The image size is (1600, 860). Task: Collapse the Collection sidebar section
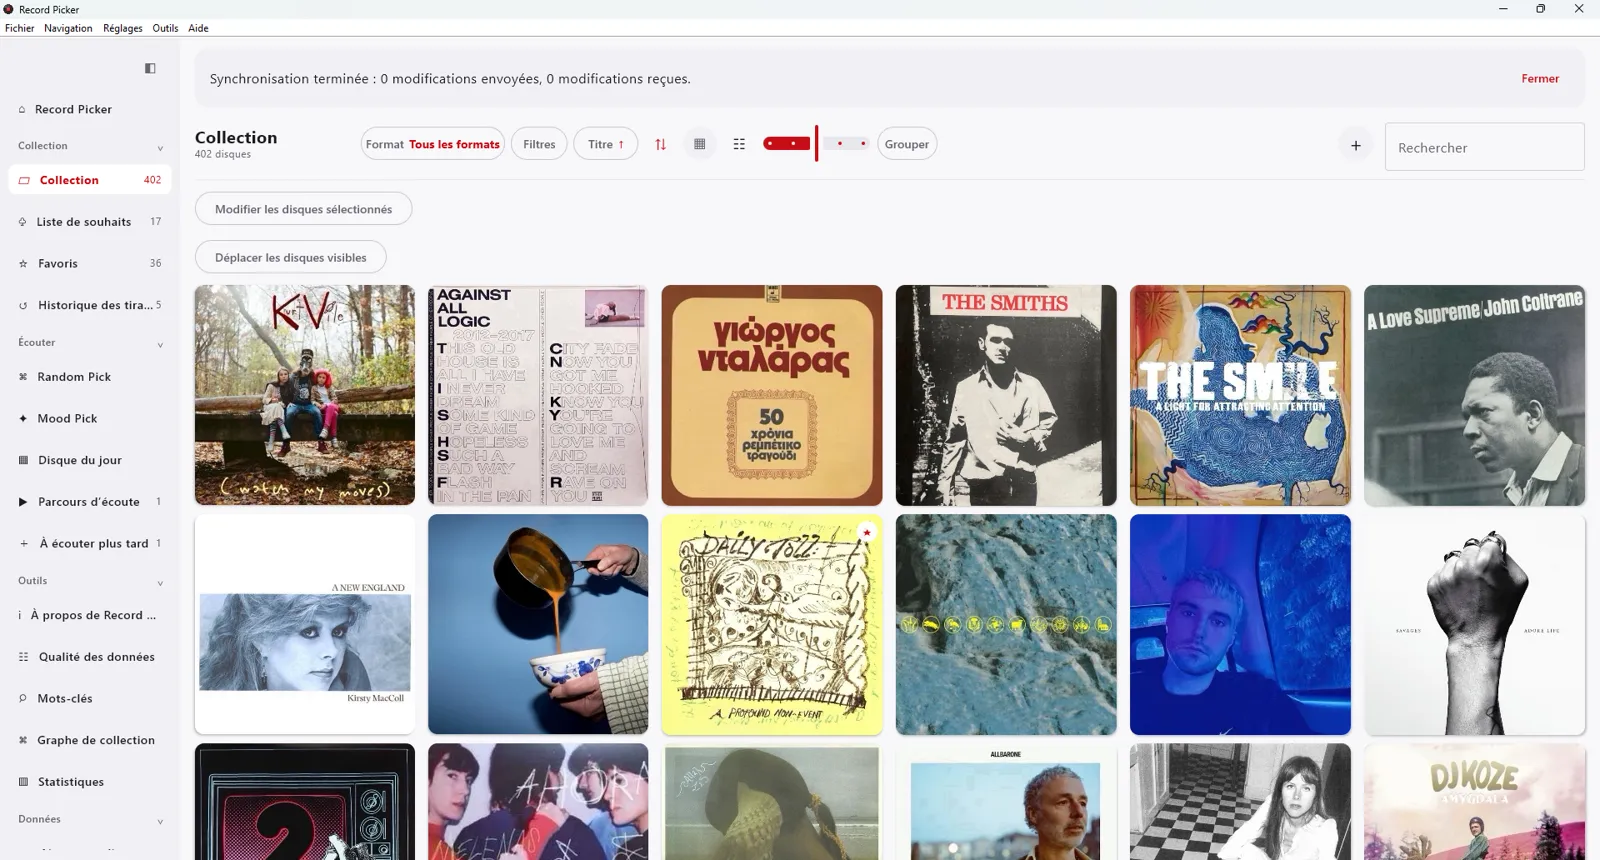click(160, 148)
